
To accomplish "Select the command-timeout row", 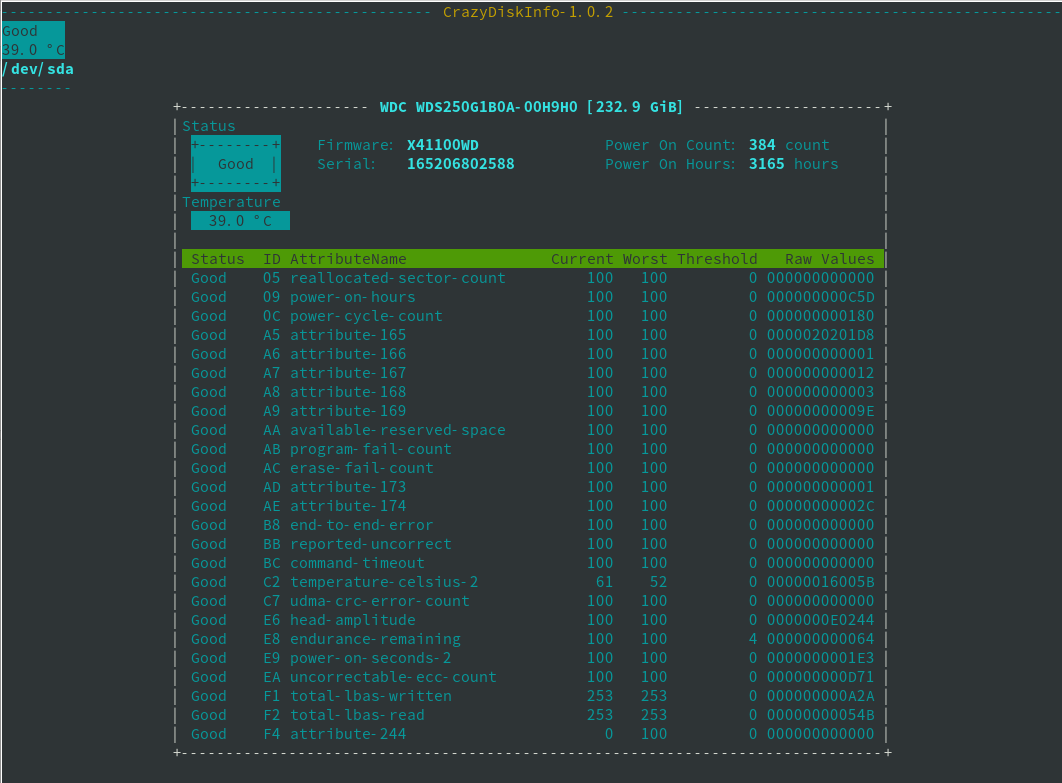I will tap(533, 562).
